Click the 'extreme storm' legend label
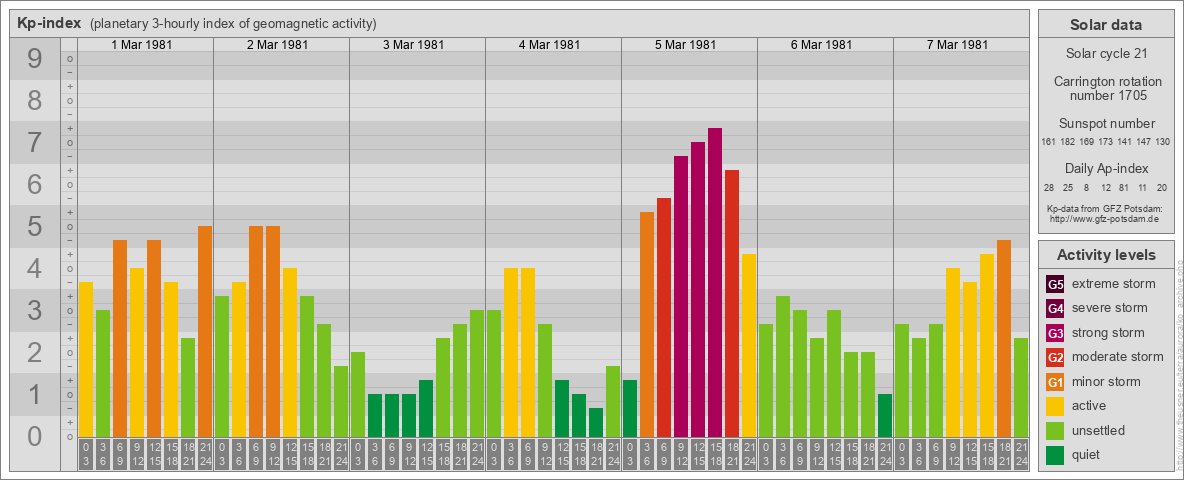 pos(1114,284)
